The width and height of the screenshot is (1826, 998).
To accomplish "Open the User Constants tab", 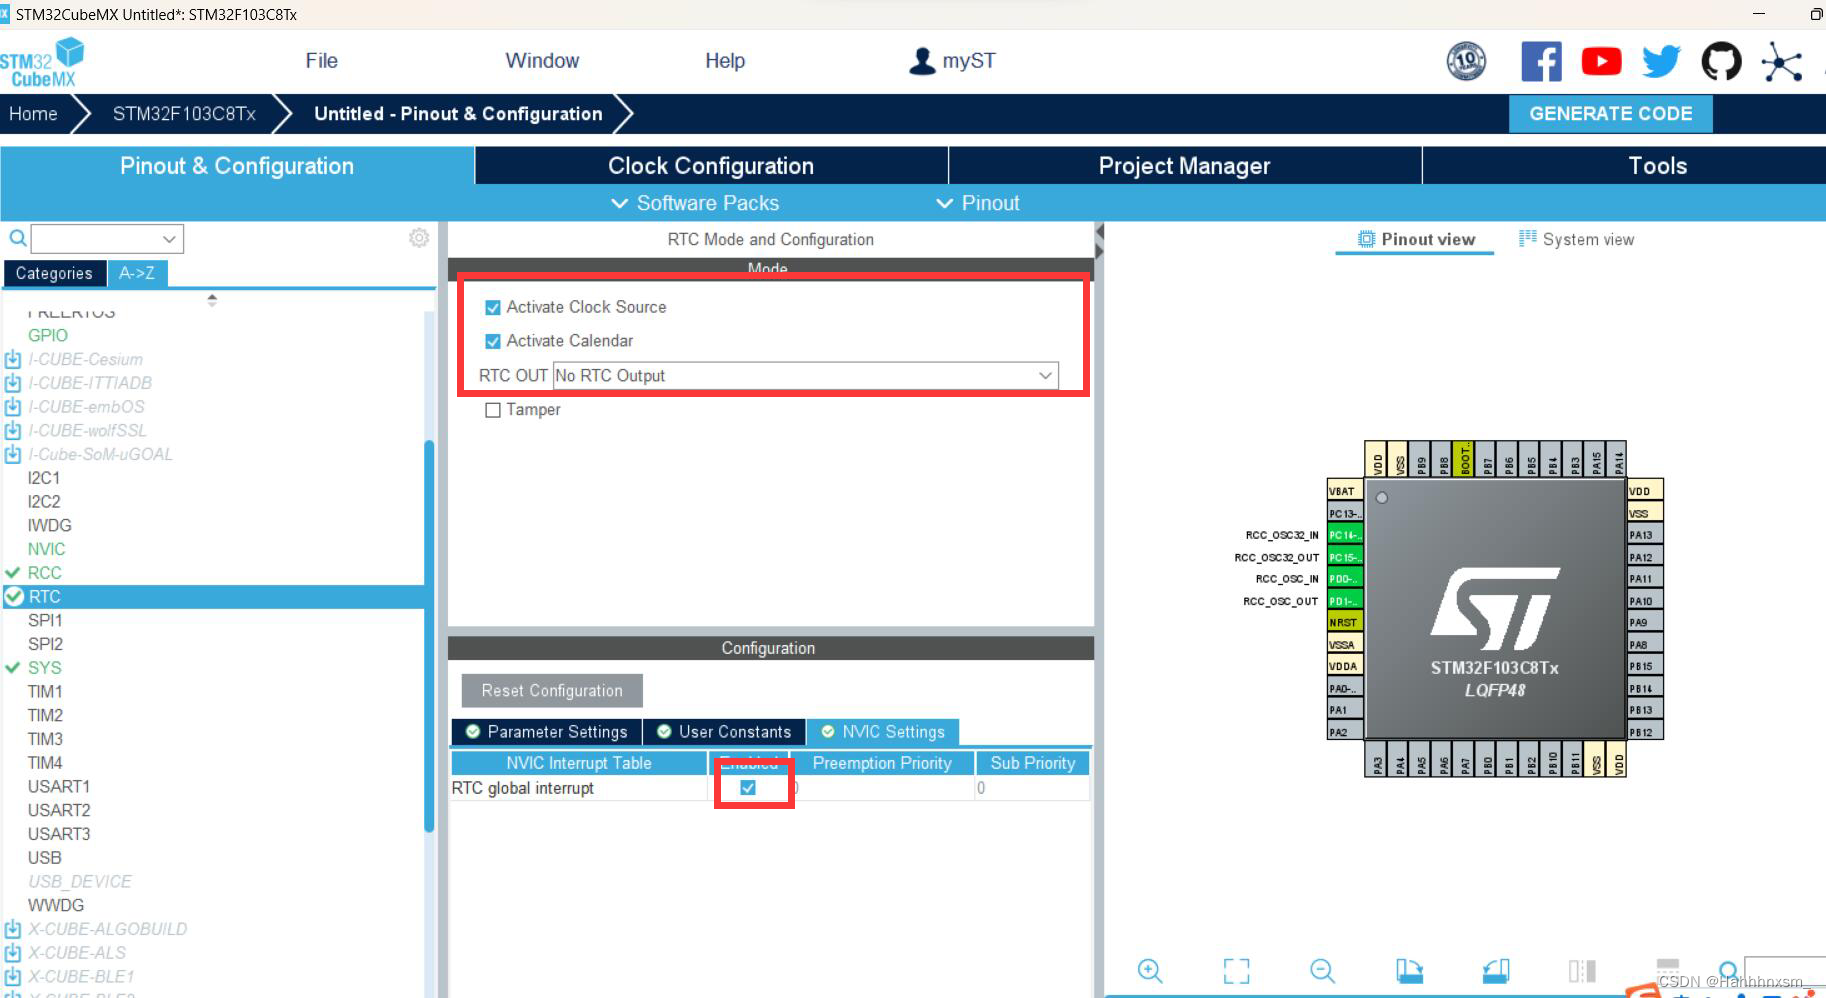I will 724,732.
